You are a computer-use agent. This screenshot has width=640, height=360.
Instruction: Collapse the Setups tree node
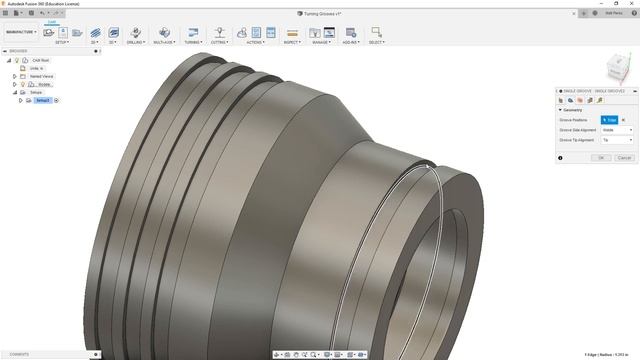click(15, 93)
